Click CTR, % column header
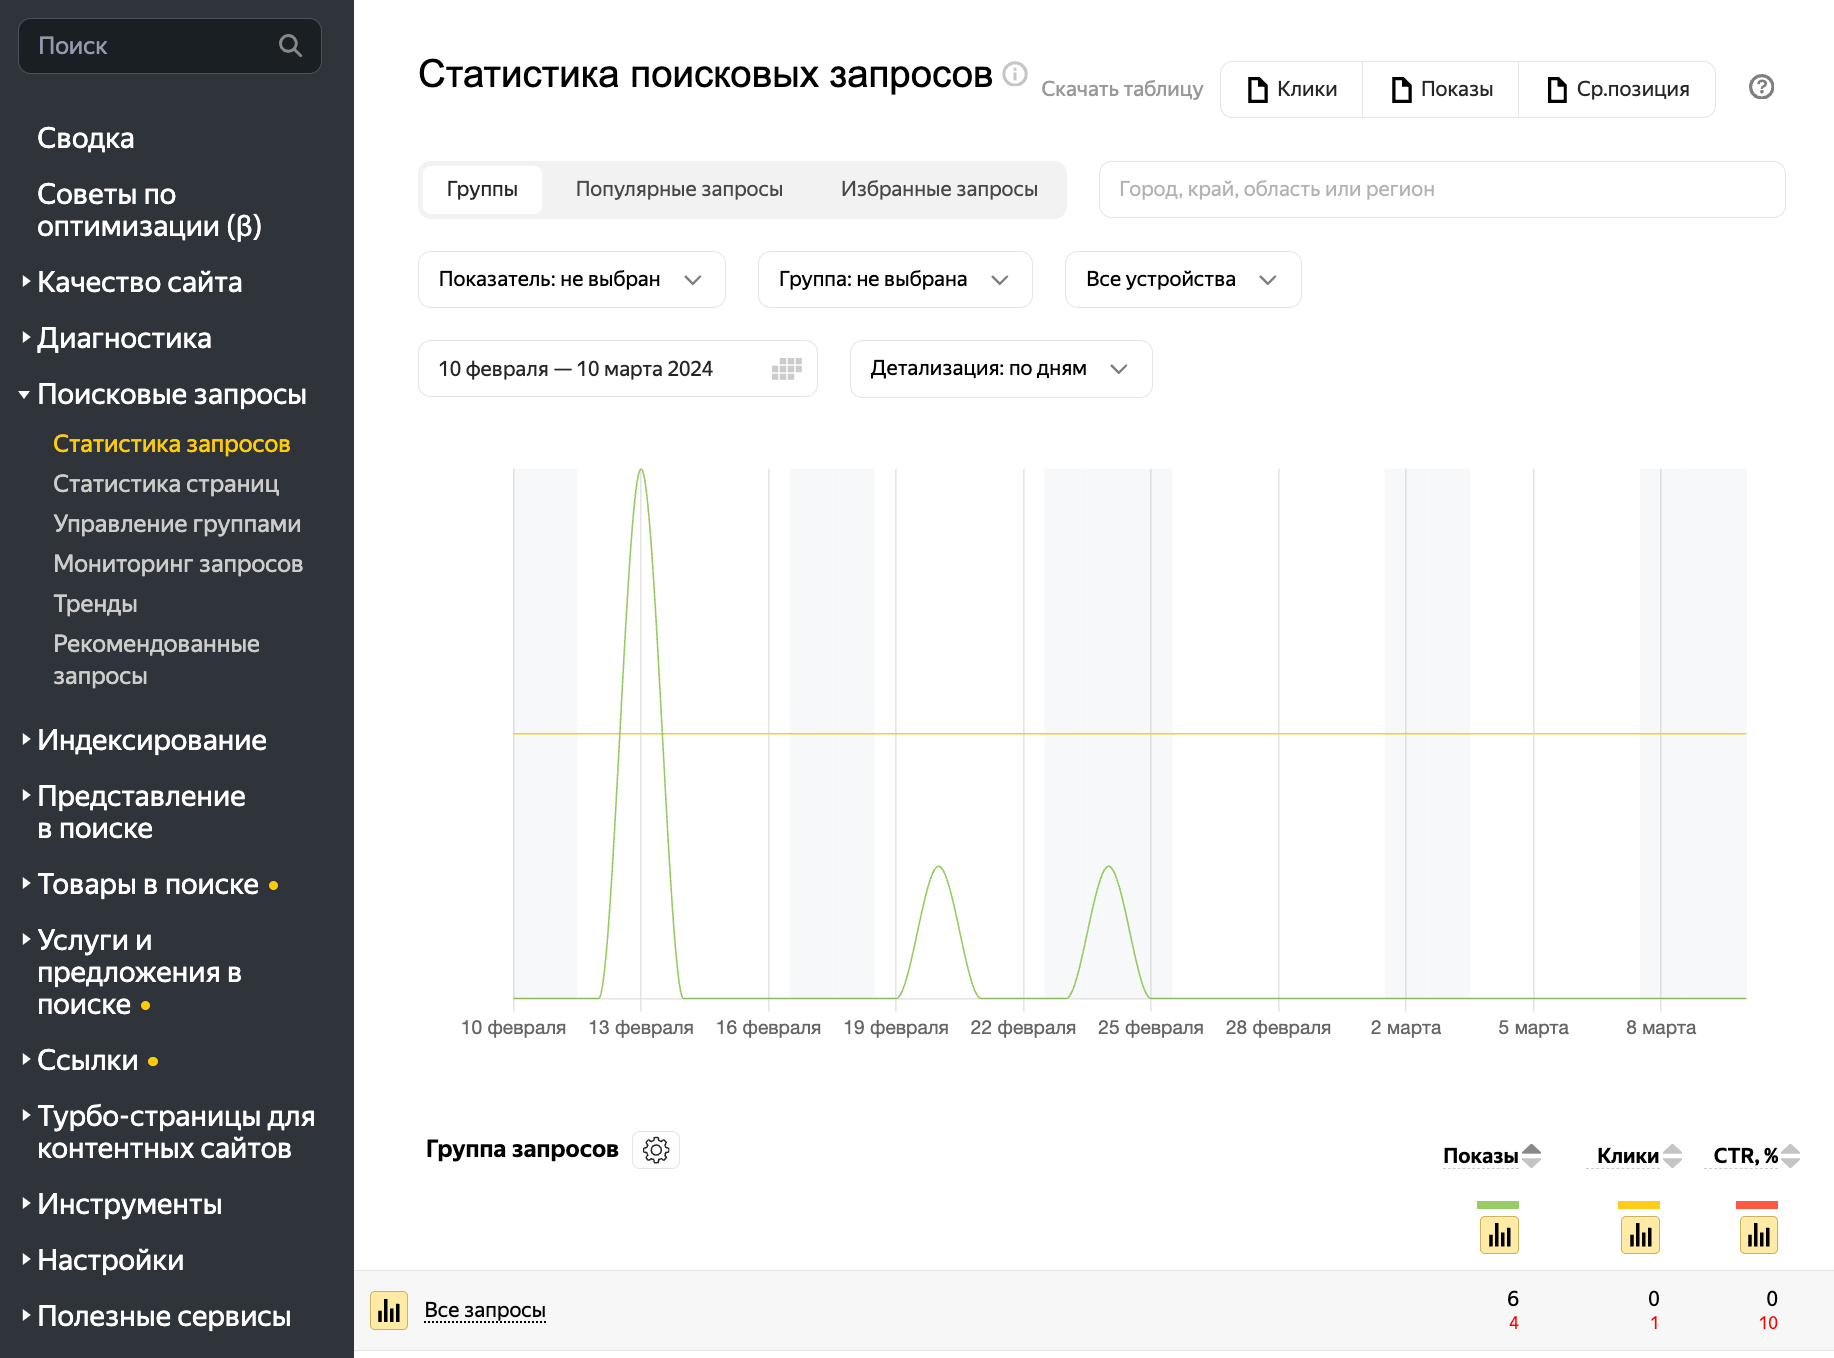Screen dimensions: 1834x1358 click(x=1745, y=1156)
